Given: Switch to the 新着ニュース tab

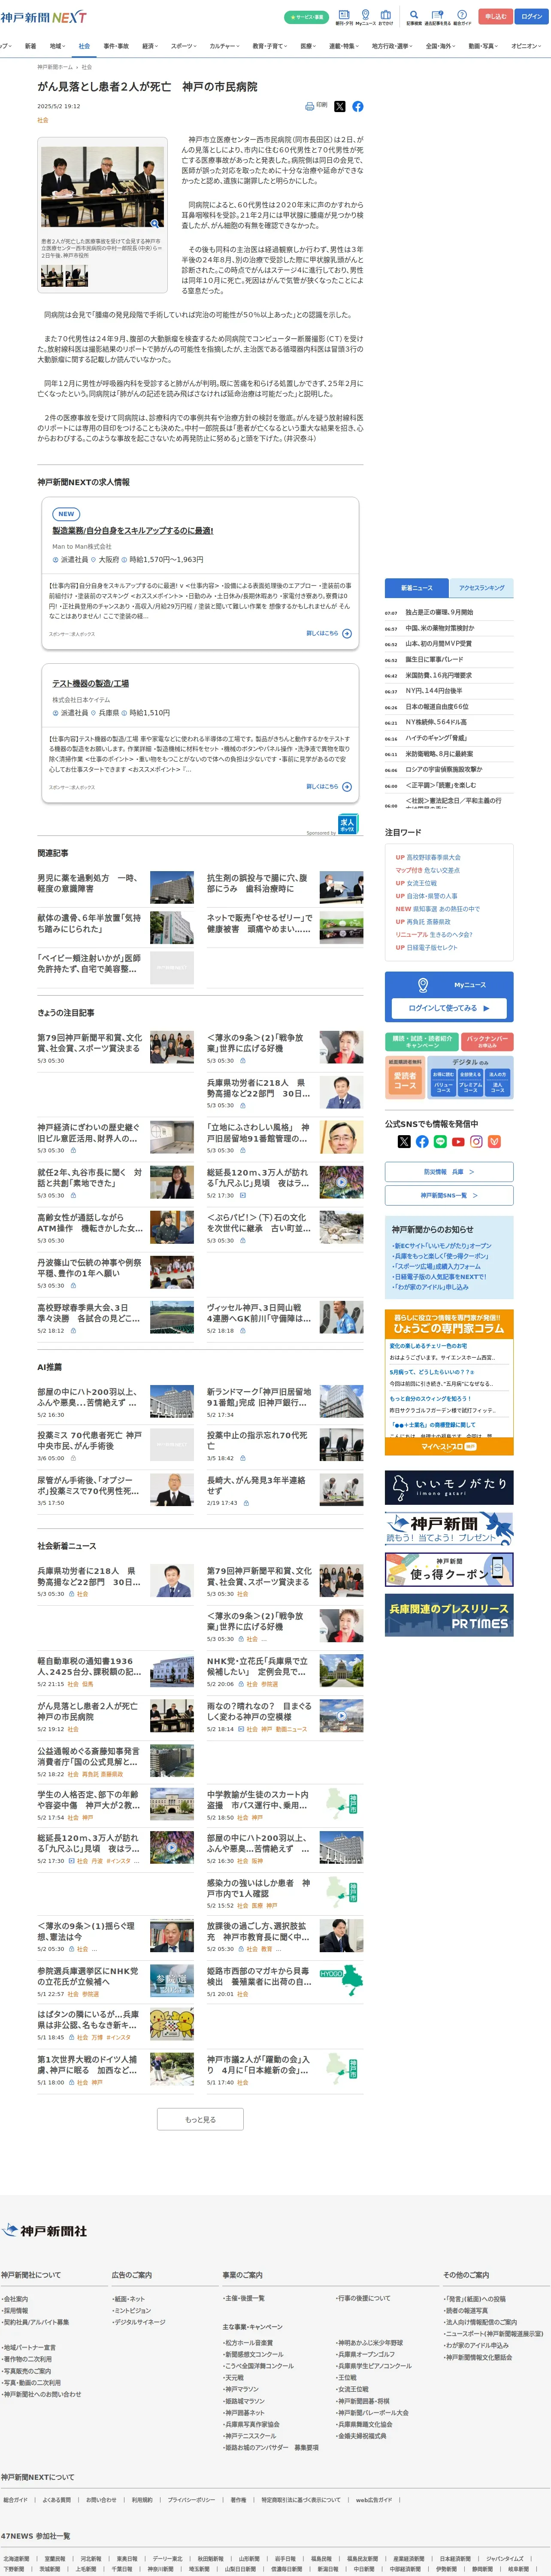Looking at the screenshot, I should click(x=417, y=588).
